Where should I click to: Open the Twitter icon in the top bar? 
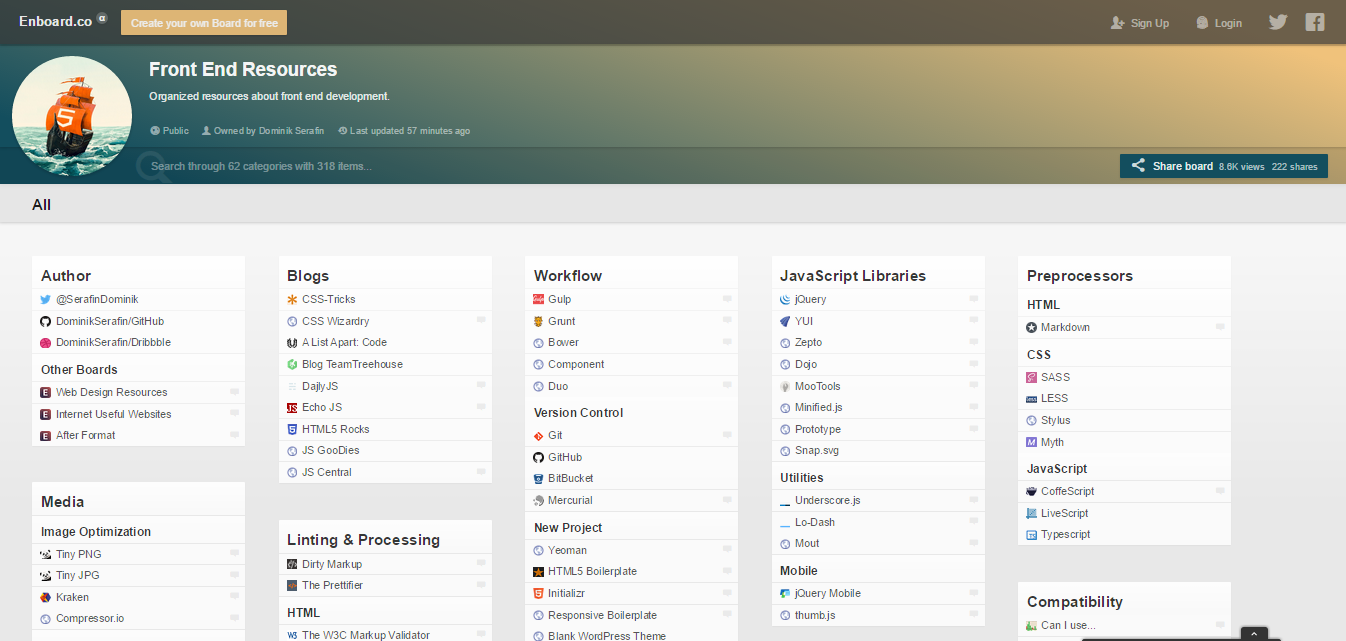tap(1277, 22)
